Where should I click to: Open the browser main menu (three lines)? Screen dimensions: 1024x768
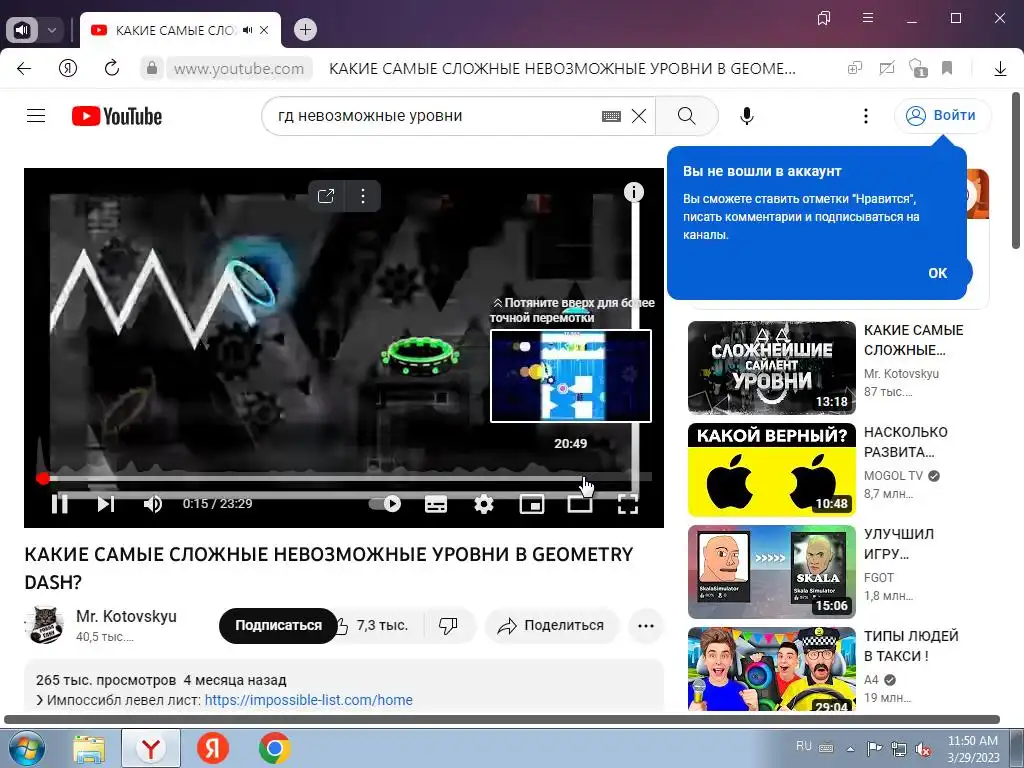(868, 18)
